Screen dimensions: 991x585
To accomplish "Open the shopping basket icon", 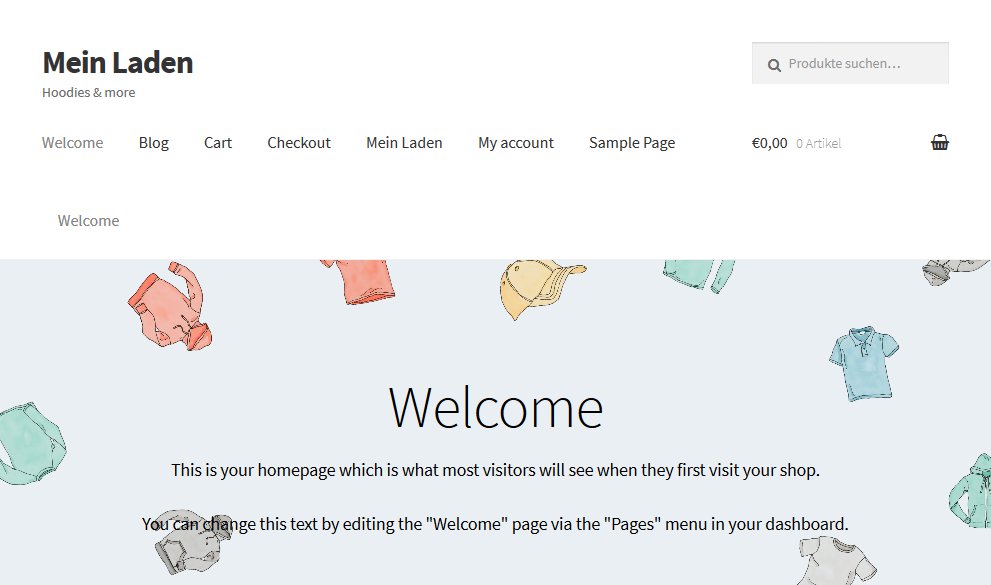I will tap(939, 143).
